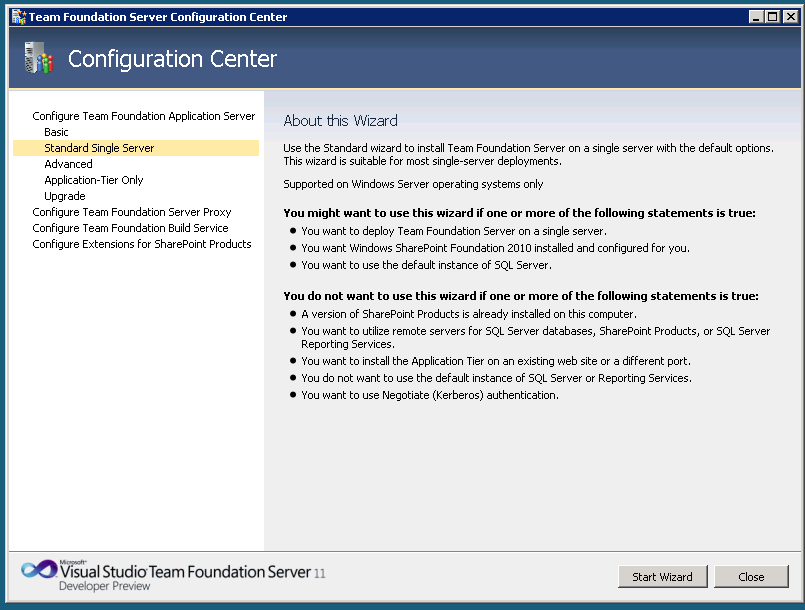Open the Advanced wizard option
The height and width of the screenshot is (610, 805).
click(68, 164)
